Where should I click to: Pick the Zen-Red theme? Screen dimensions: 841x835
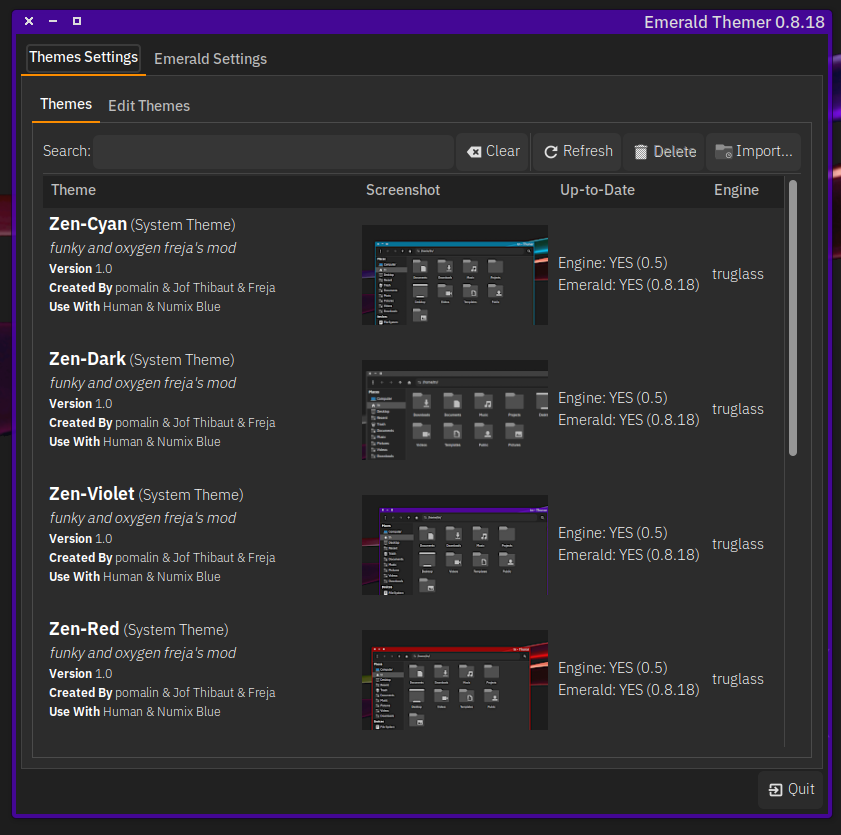click(x=413, y=680)
